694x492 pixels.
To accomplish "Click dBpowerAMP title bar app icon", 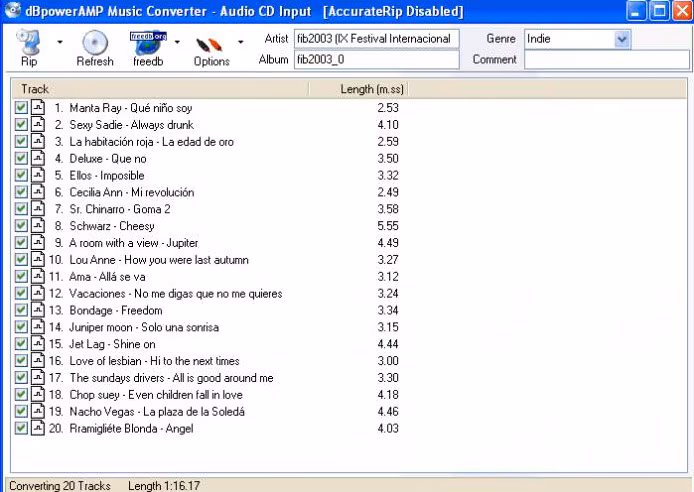I will point(12,10).
